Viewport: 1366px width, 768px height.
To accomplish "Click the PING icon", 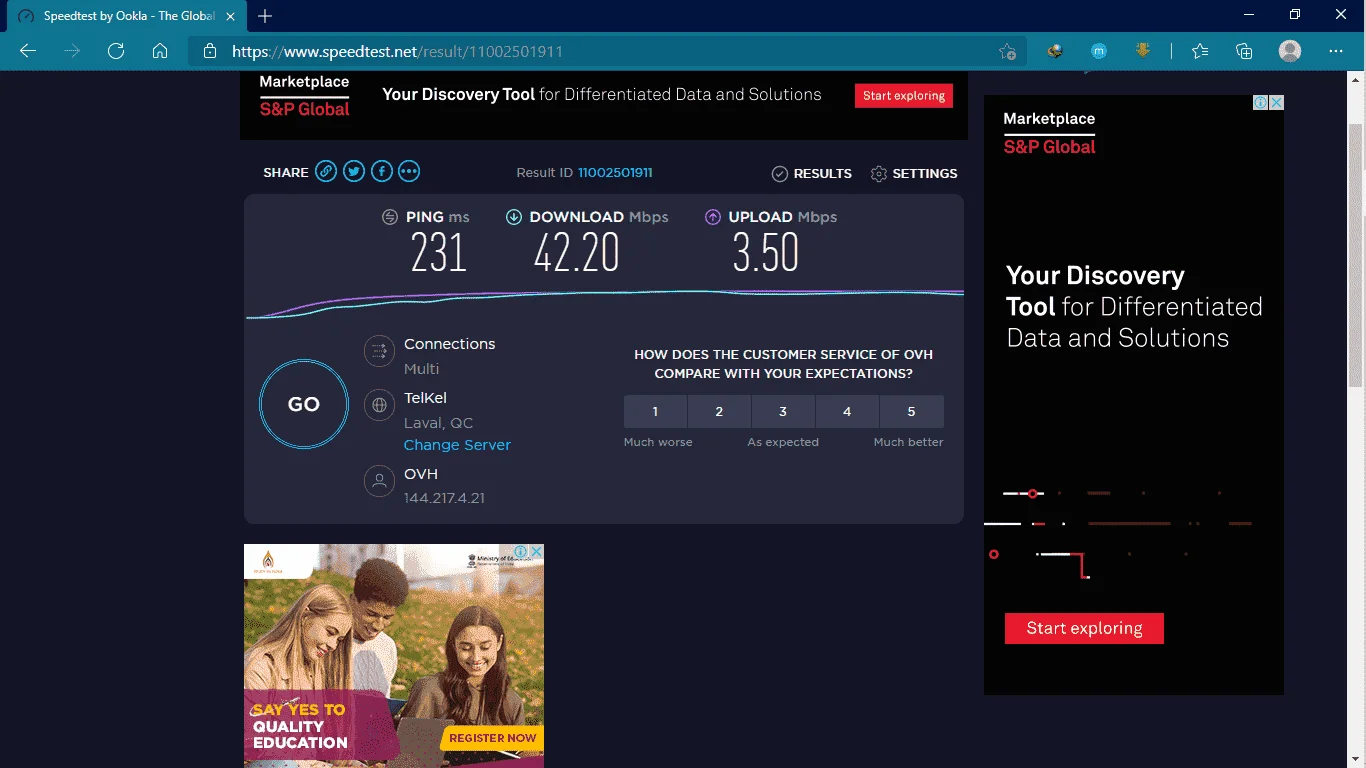I will (390, 217).
